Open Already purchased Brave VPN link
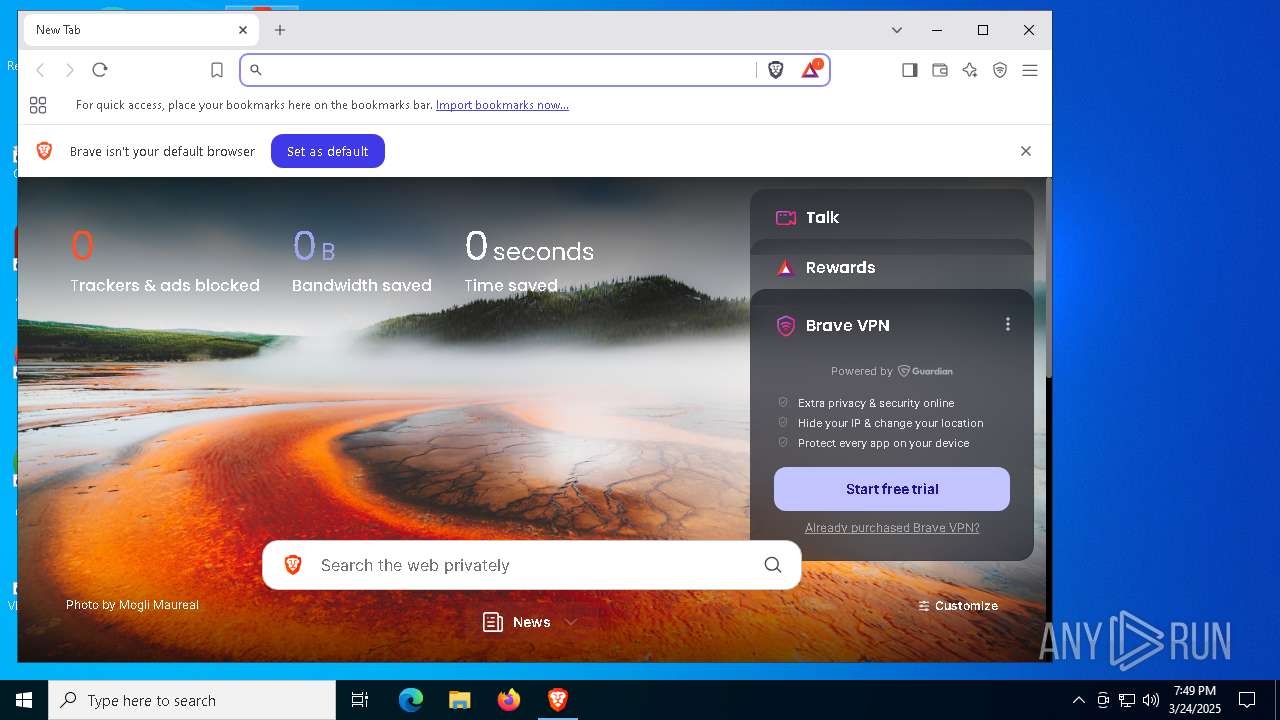Image resolution: width=1280 pixels, height=720 pixels. coord(891,528)
